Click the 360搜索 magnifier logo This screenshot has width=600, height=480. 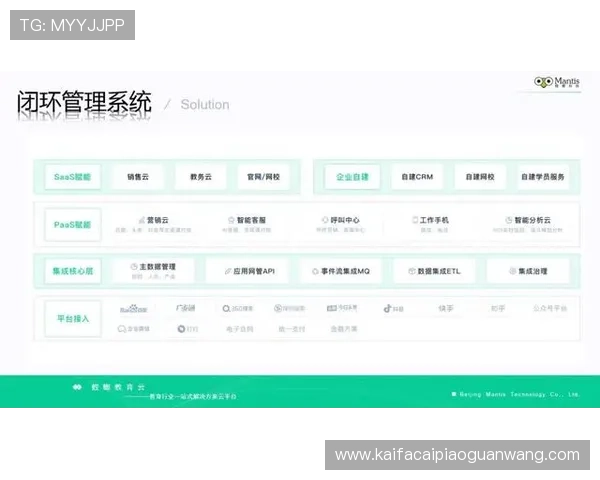point(226,309)
